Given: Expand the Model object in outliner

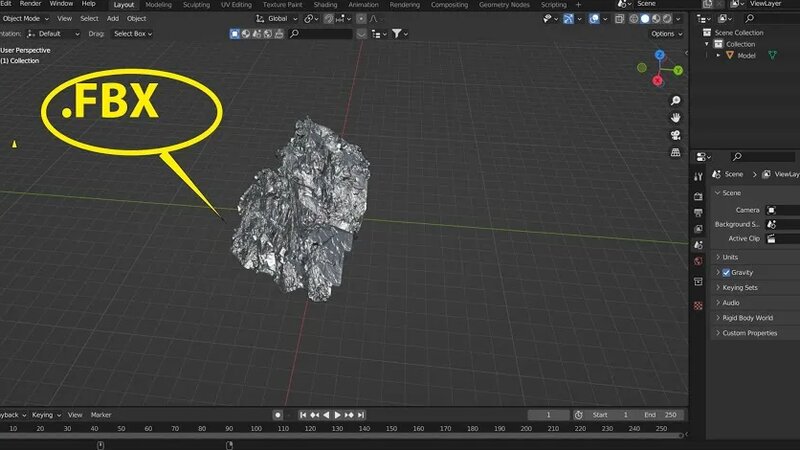Looking at the screenshot, I should (x=718, y=55).
